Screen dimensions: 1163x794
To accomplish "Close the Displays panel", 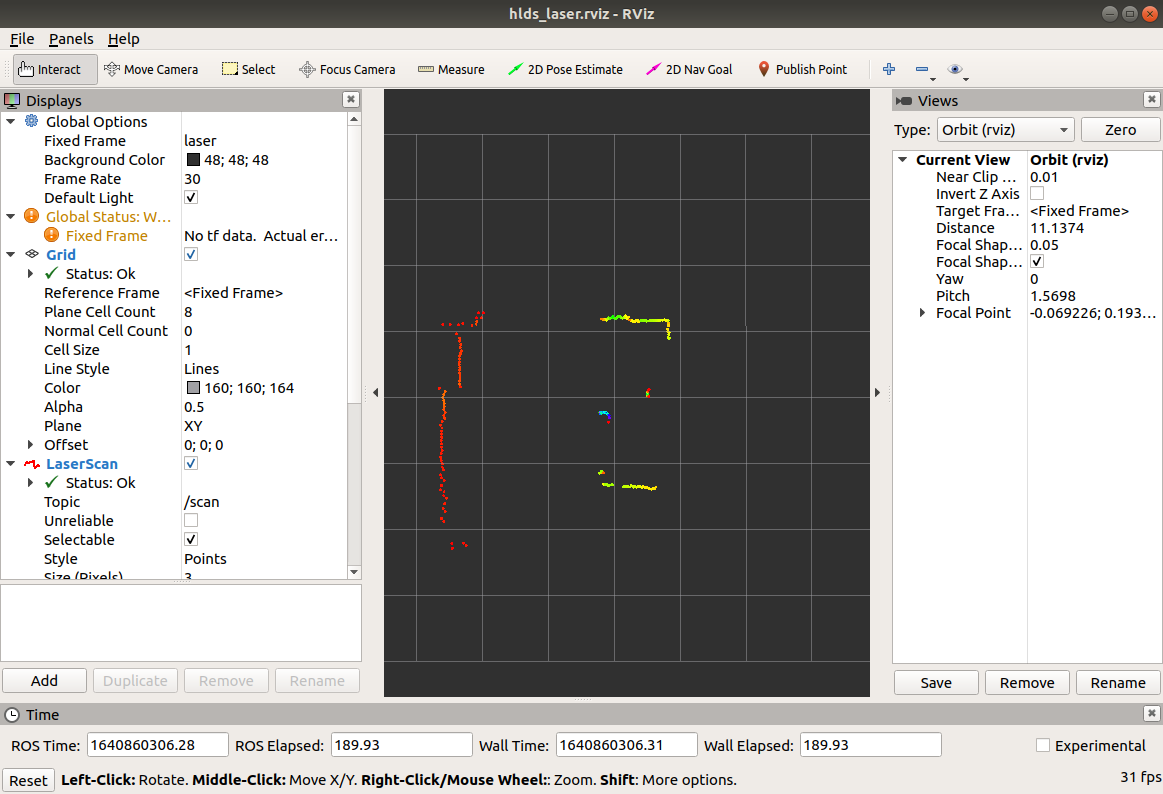I will click(x=351, y=99).
